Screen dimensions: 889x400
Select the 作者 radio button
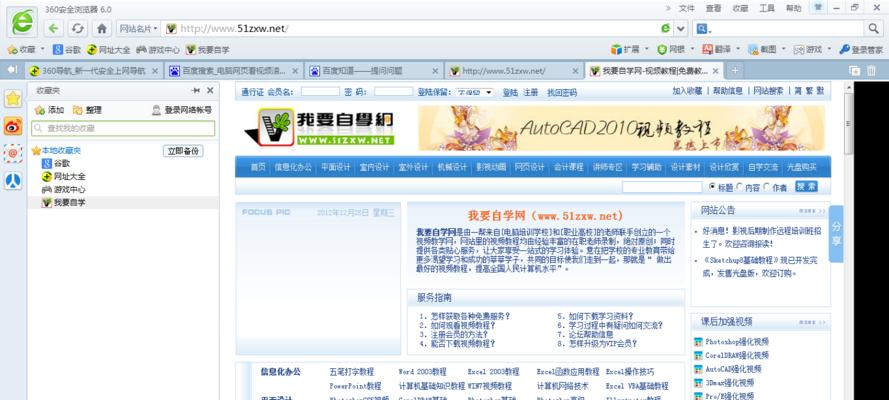point(767,186)
